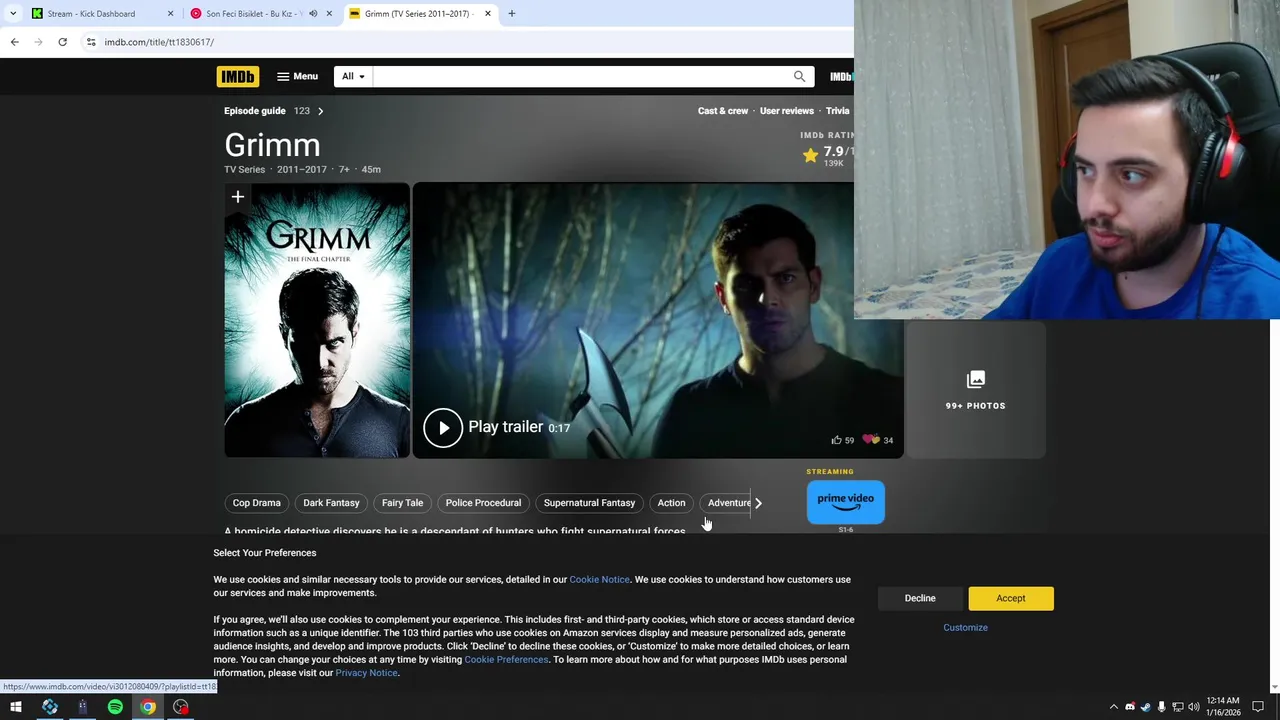The image size is (1280, 720).
Task: Accept the cookie preferences
Action: point(1011,598)
